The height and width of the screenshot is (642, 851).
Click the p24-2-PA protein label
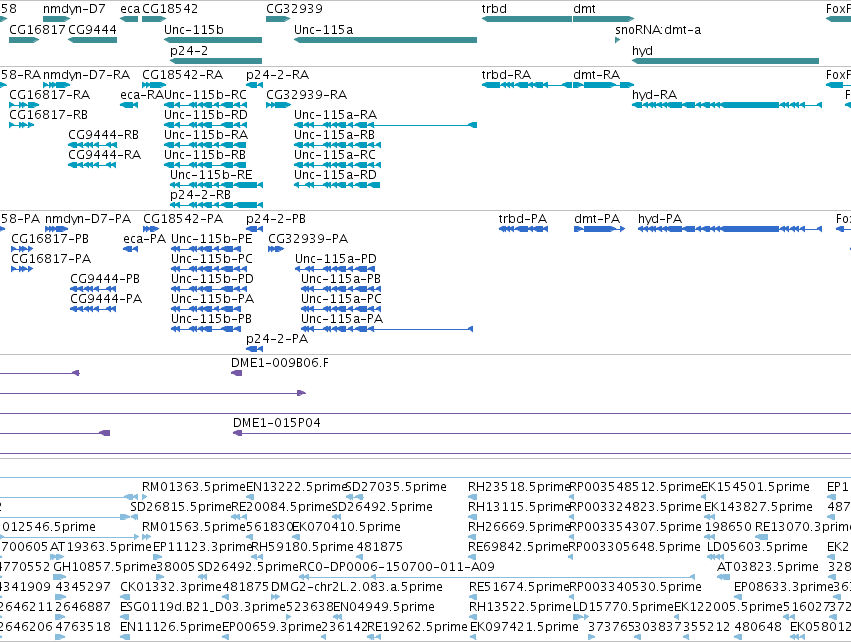click(x=277, y=339)
